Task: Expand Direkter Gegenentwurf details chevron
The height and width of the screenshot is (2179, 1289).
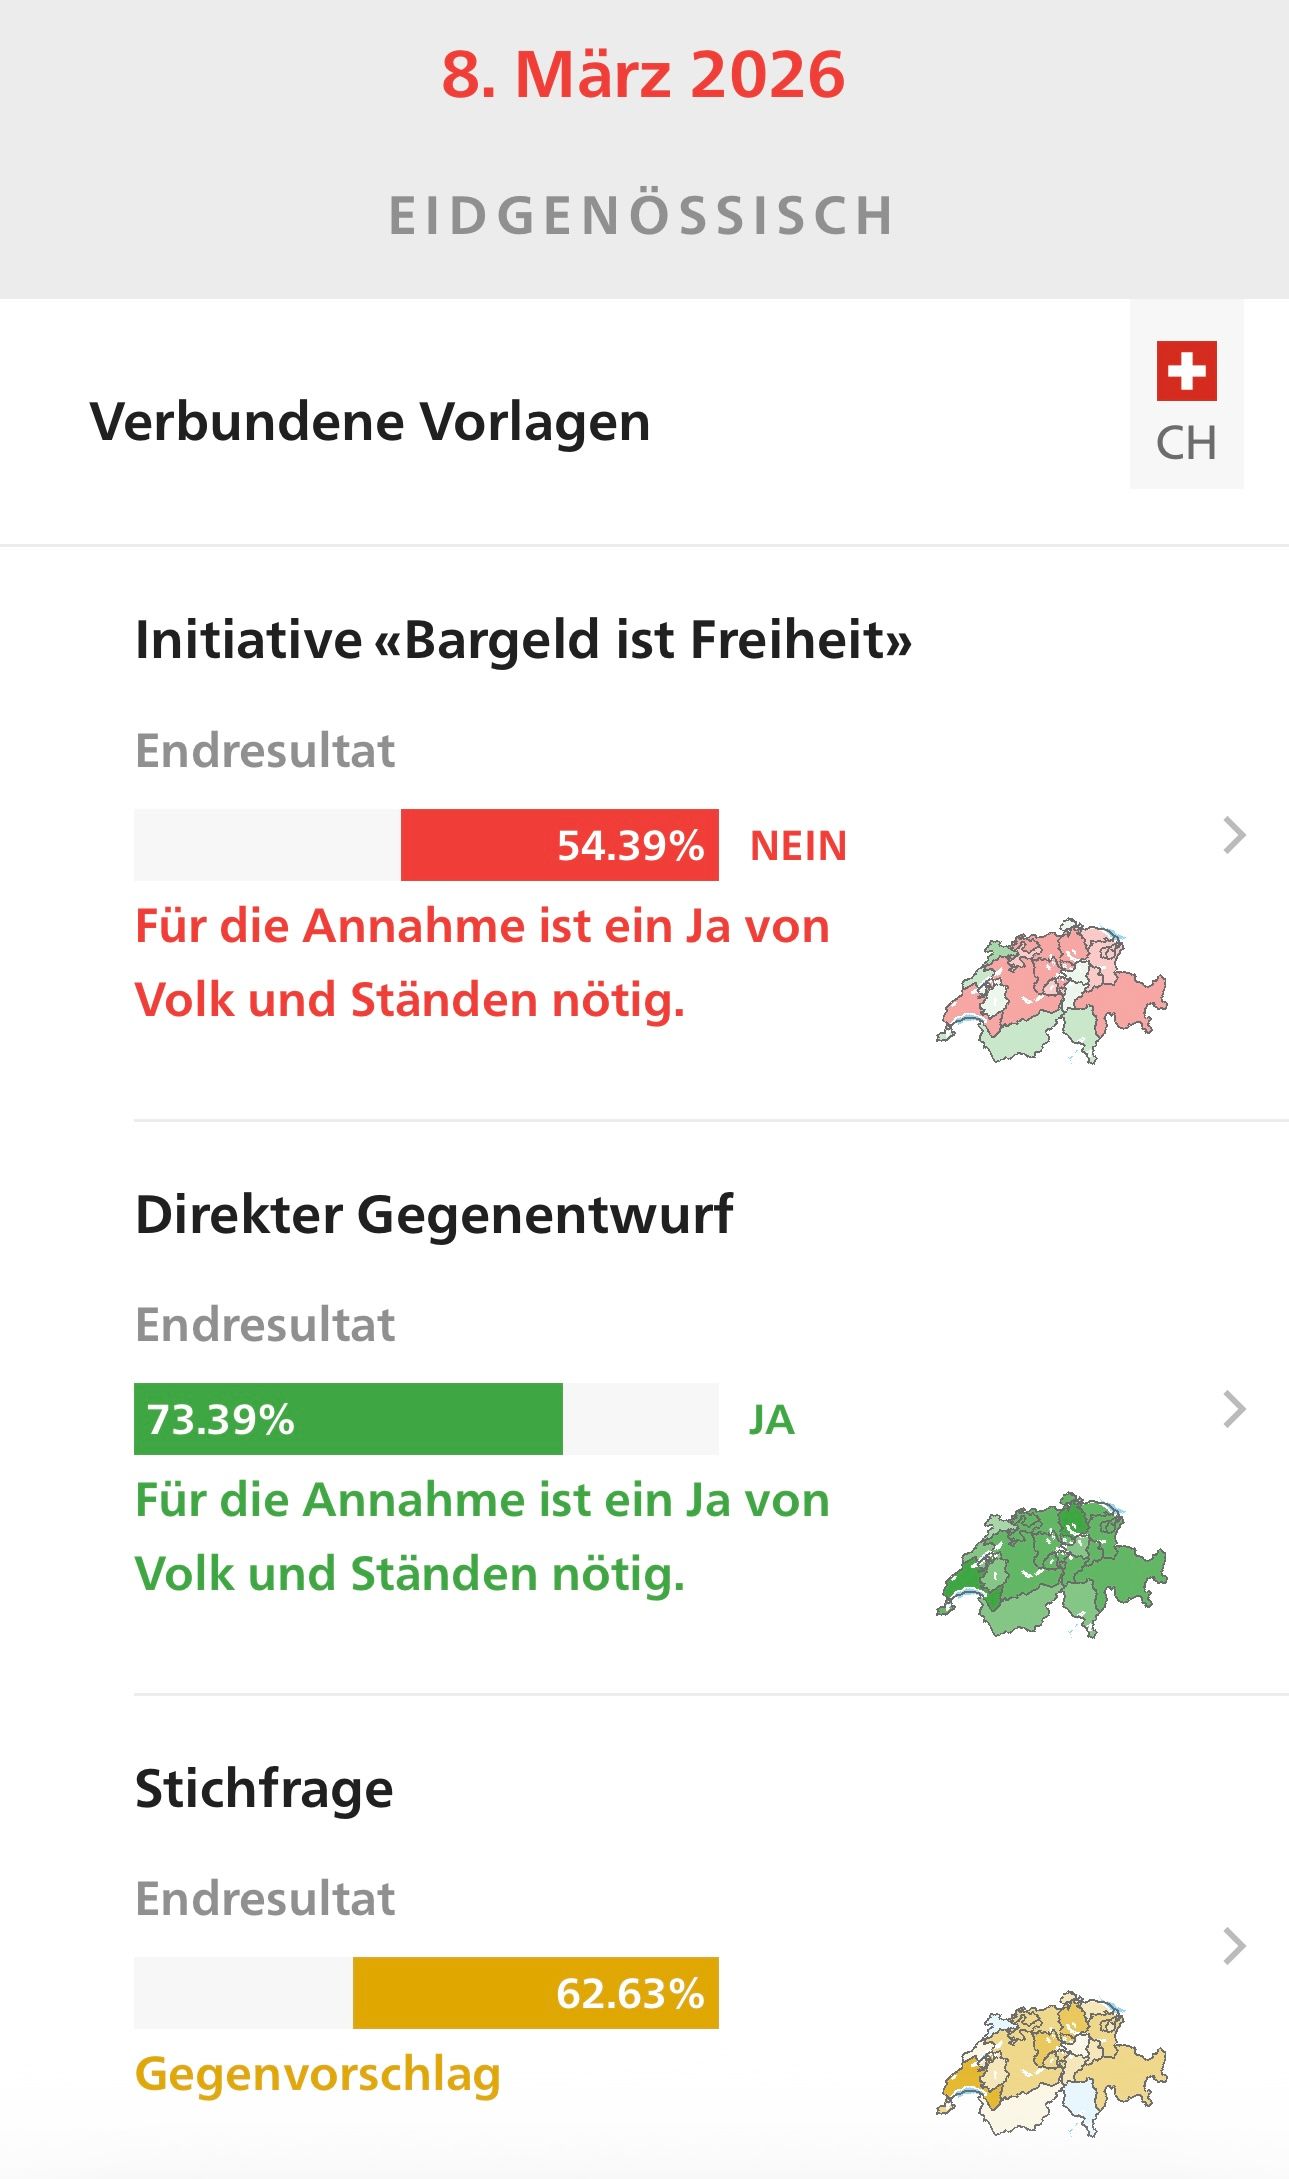Action: click(x=1235, y=1409)
